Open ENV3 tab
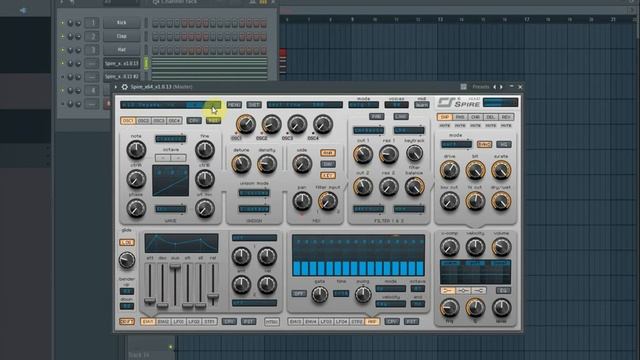 pos(295,322)
